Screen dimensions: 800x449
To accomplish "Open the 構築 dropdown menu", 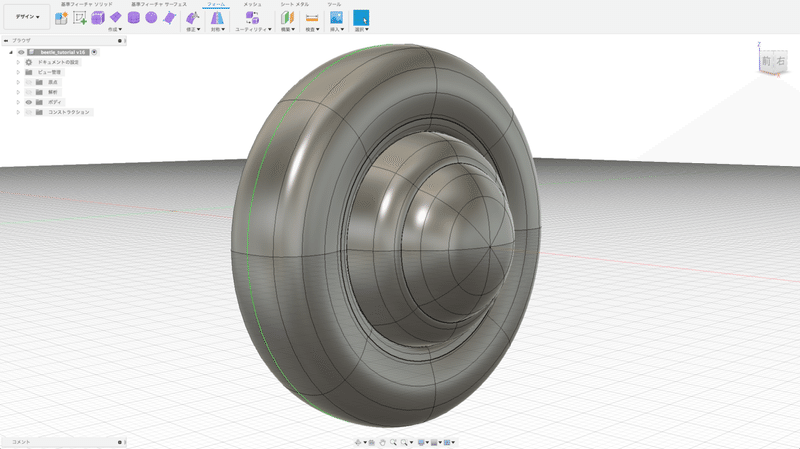I will pyautogui.click(x=288, y=30).
